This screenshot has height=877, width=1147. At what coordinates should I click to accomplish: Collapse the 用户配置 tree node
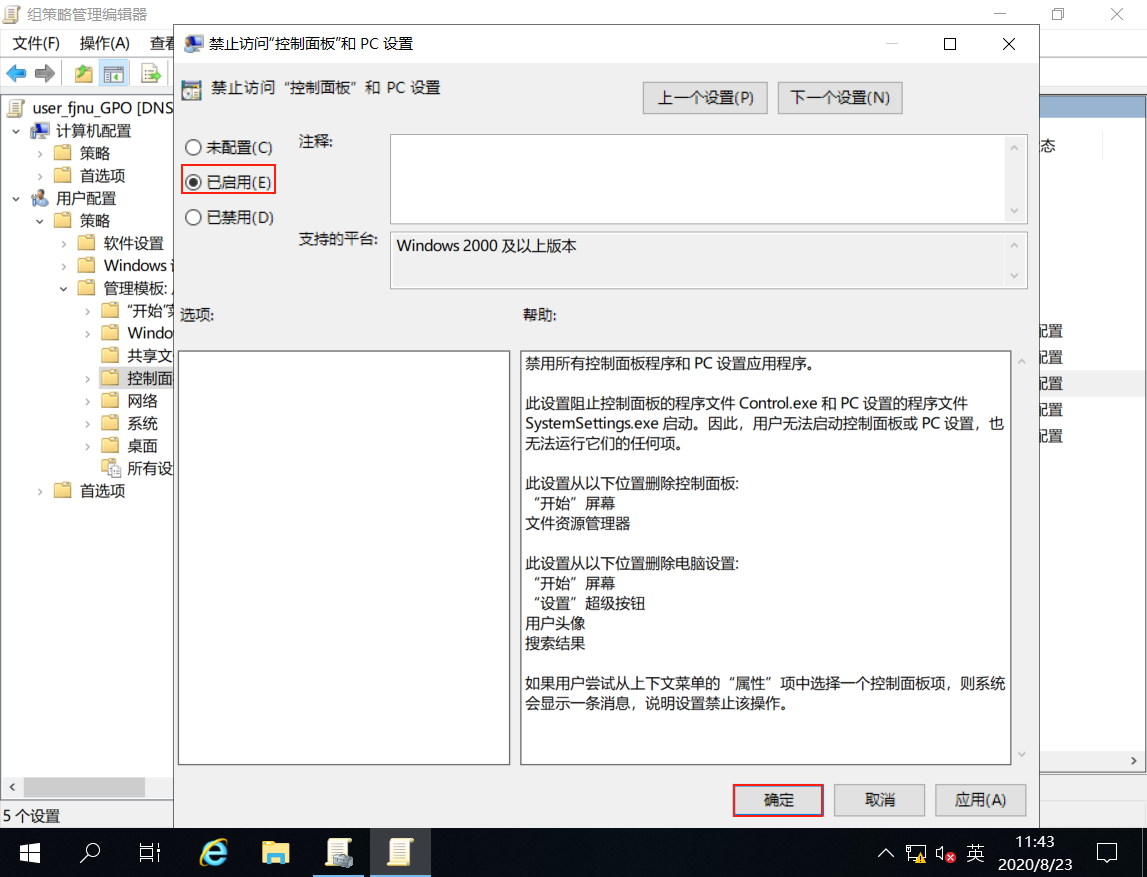tap(16, 198)
